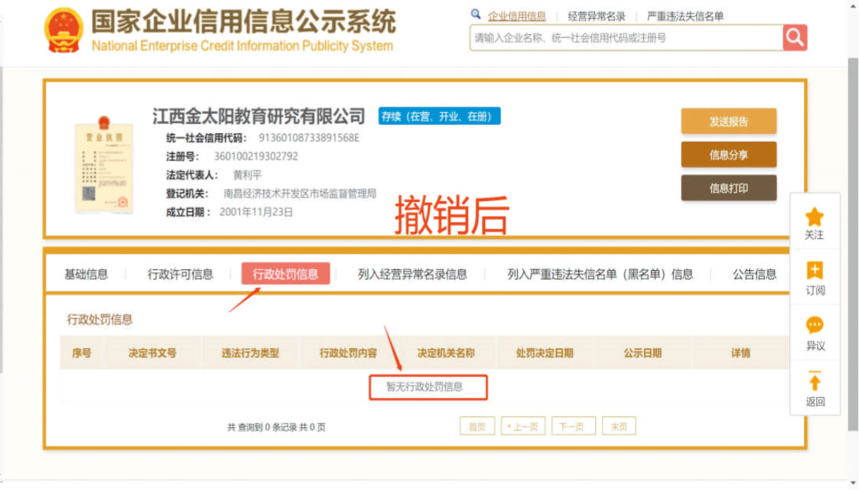
Task: Click the 订阅 subscribe plus icon
Action: (815, 270)
